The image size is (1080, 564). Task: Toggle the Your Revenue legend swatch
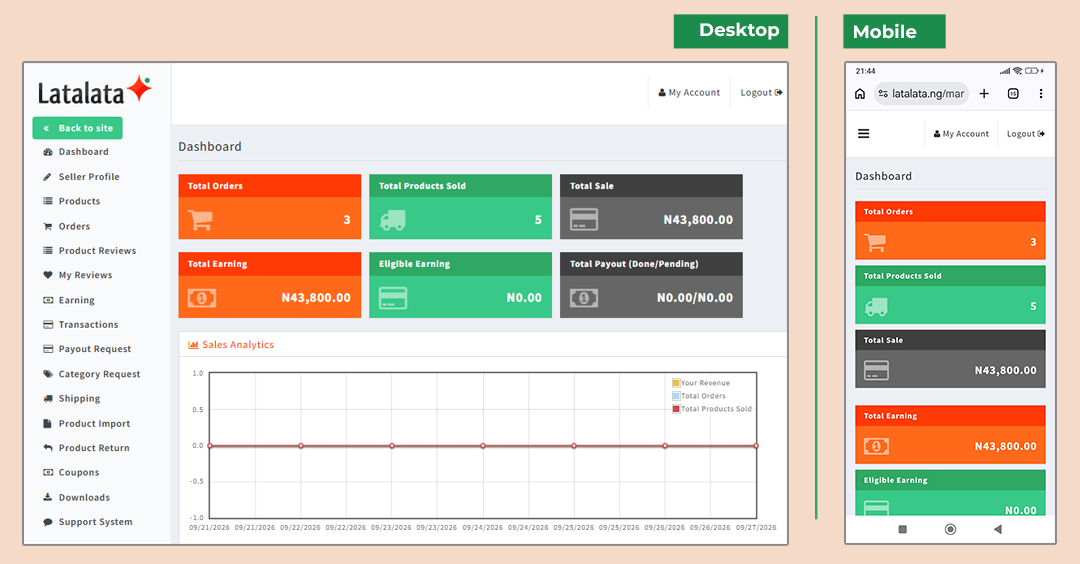[676, 383]
